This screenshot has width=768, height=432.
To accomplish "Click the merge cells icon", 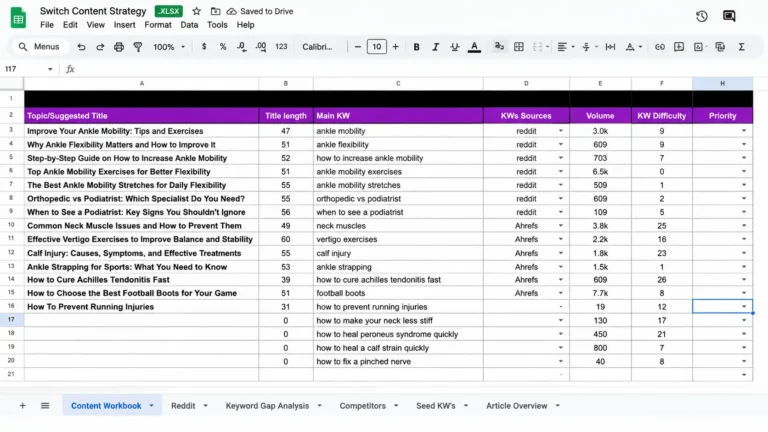I will [x=537, y=47].
